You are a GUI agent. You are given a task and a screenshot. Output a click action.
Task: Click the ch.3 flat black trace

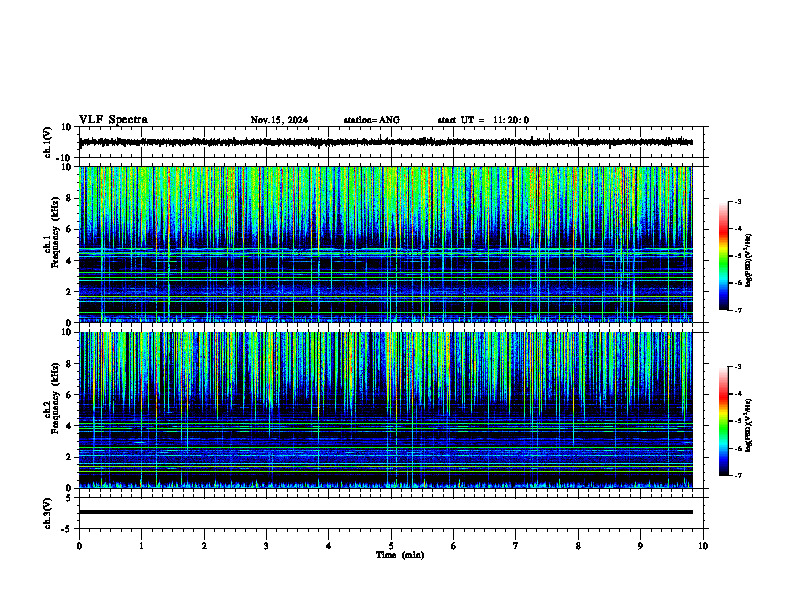click(385, 512)
